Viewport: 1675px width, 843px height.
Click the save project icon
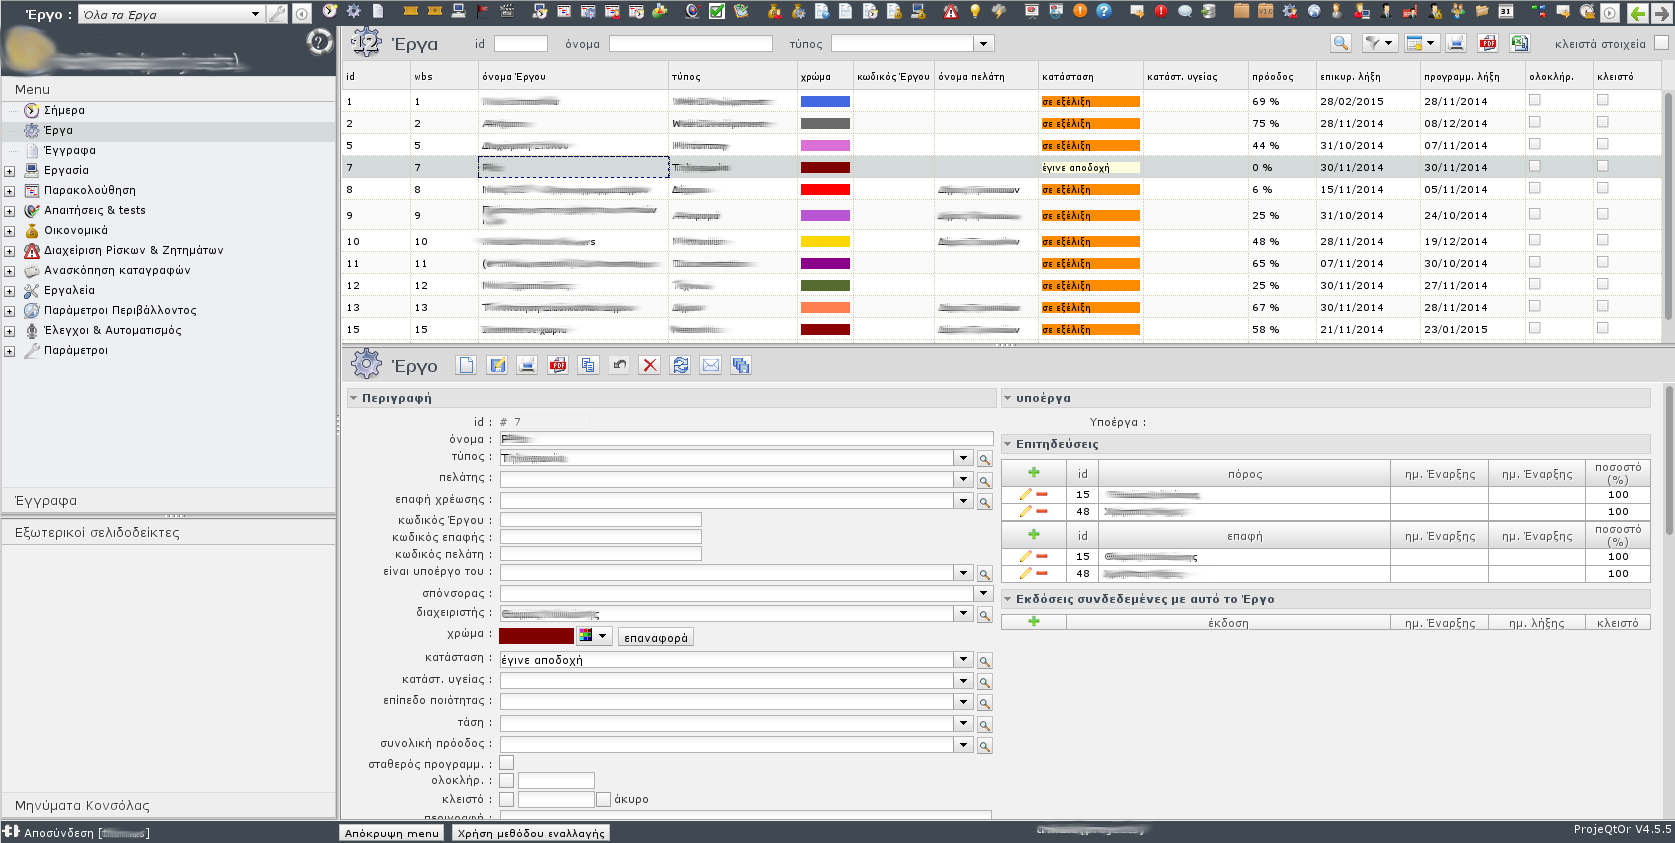496,365
